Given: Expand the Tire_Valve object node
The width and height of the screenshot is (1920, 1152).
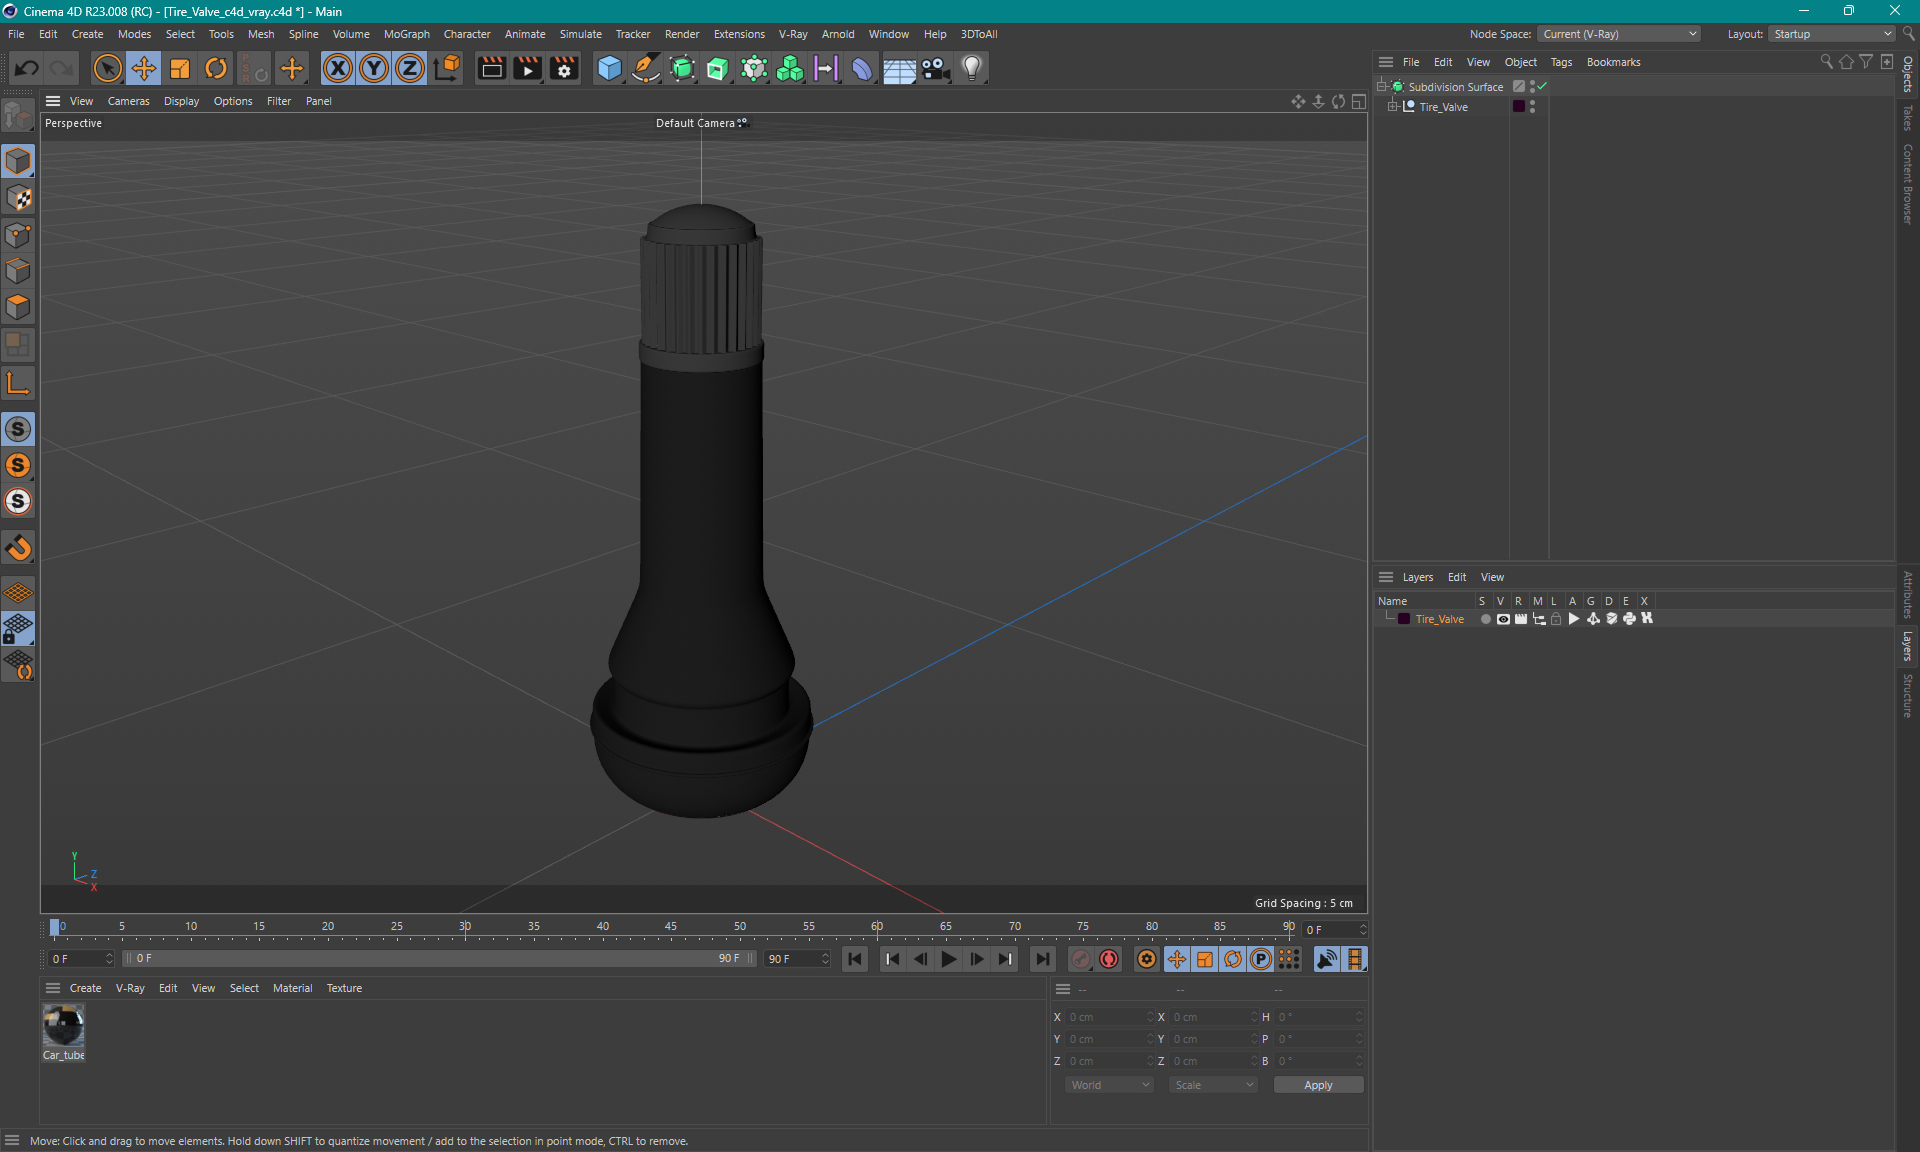Looking at the screenshot, I should tap(1392, 107).
